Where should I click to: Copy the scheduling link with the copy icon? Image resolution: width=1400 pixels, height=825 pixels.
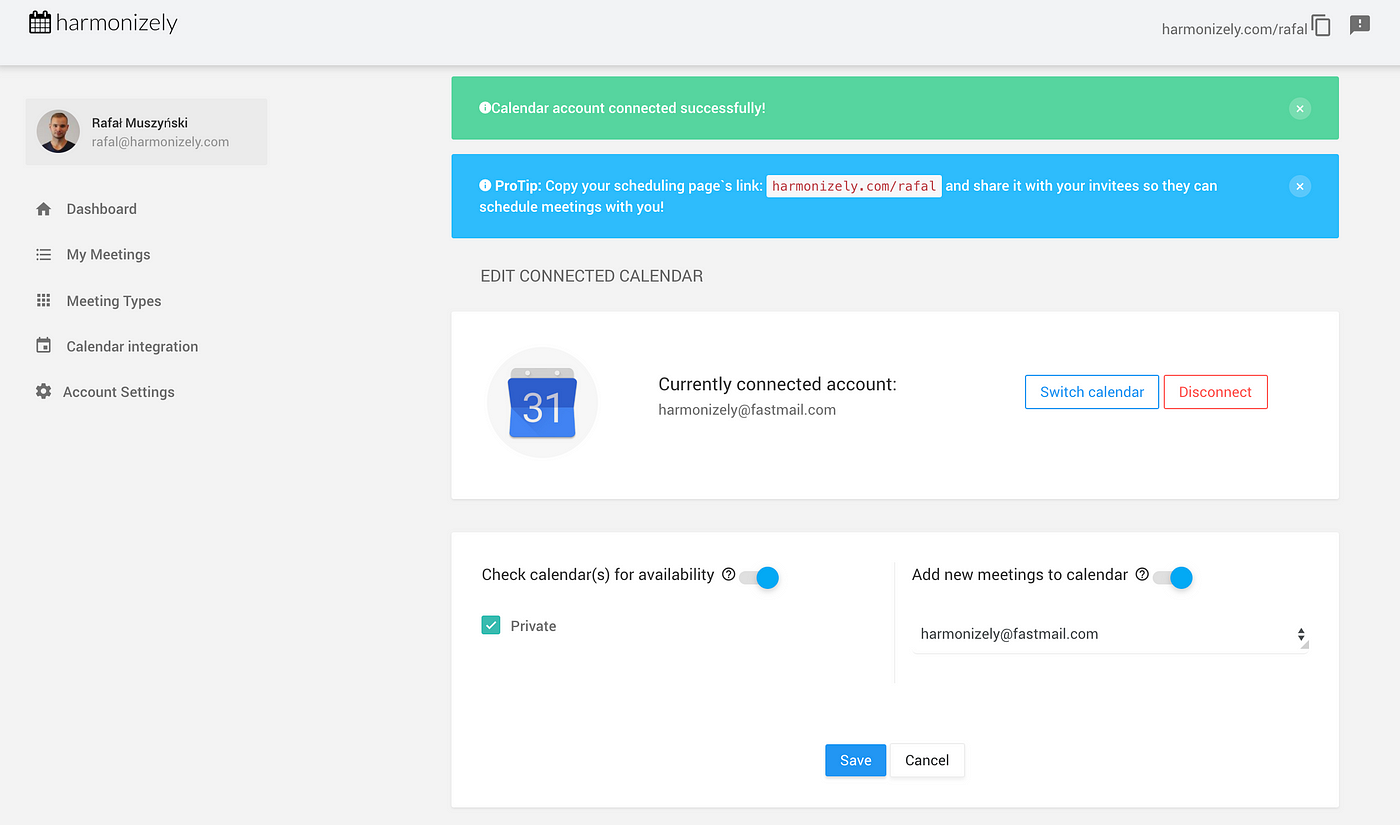point(1322,26)
